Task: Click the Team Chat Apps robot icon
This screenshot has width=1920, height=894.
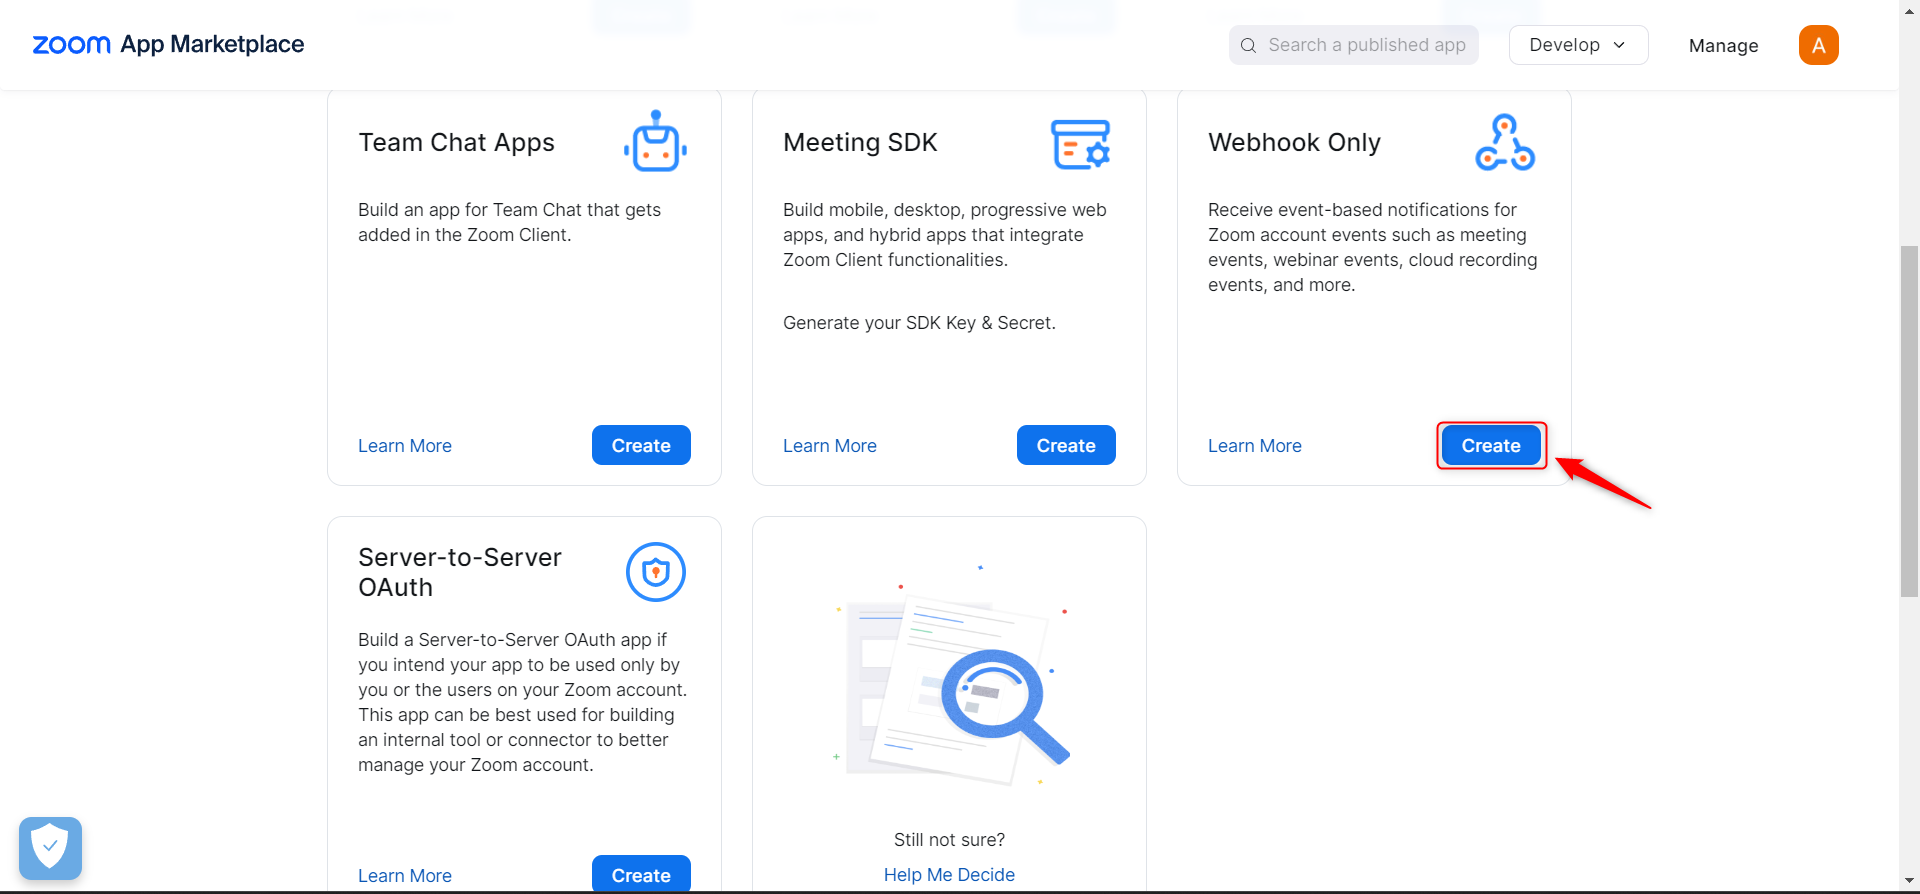Action: [x=656, y=141]
